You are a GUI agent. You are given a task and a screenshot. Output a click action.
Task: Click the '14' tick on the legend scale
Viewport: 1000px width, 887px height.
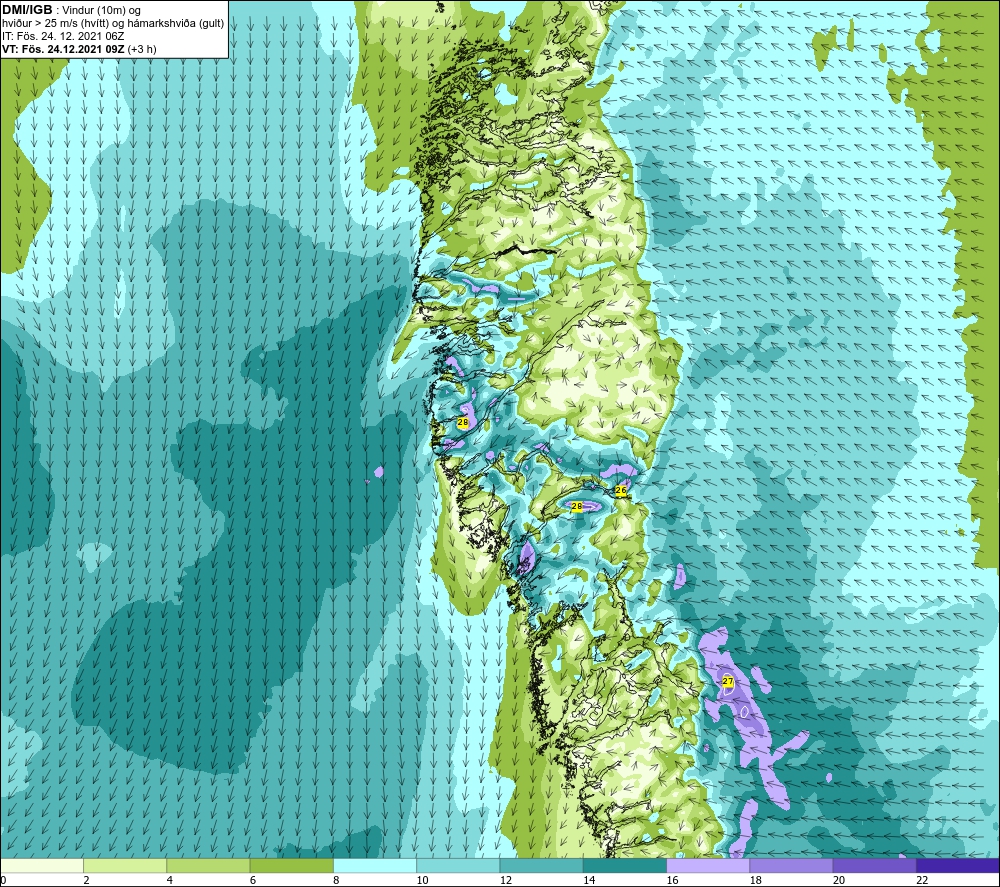click(589, 880)
